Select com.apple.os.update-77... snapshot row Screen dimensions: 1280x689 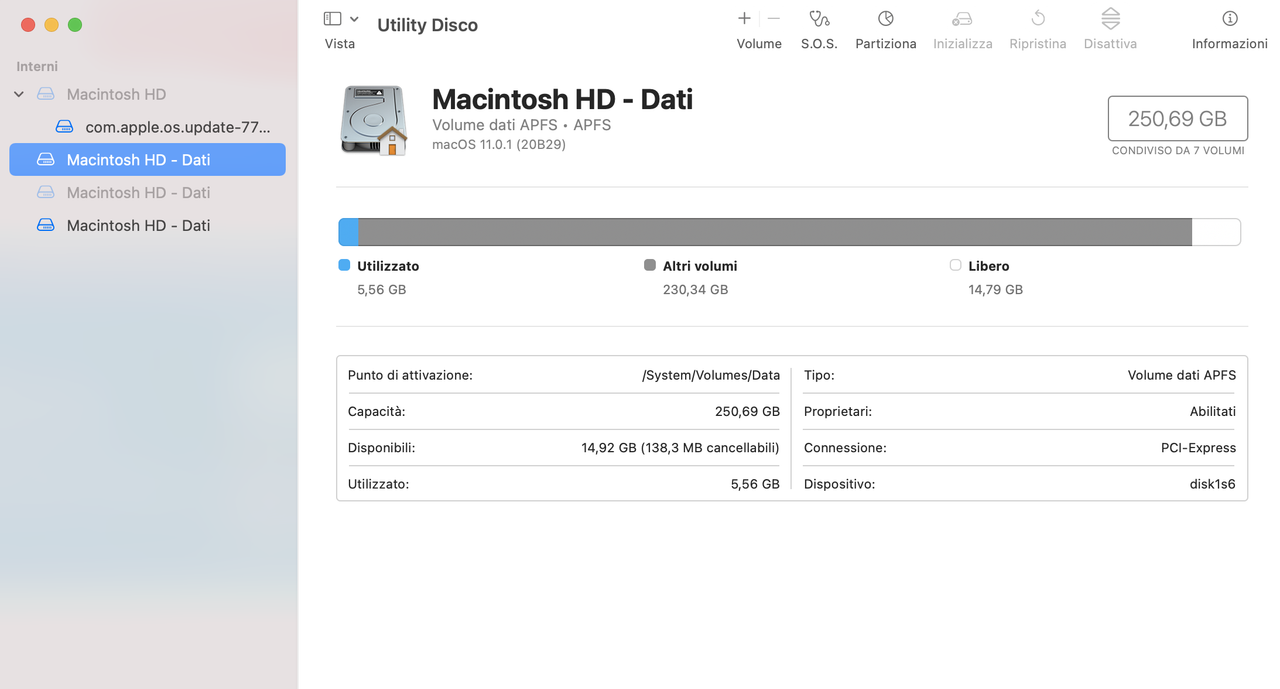click(x=147, y=127)
